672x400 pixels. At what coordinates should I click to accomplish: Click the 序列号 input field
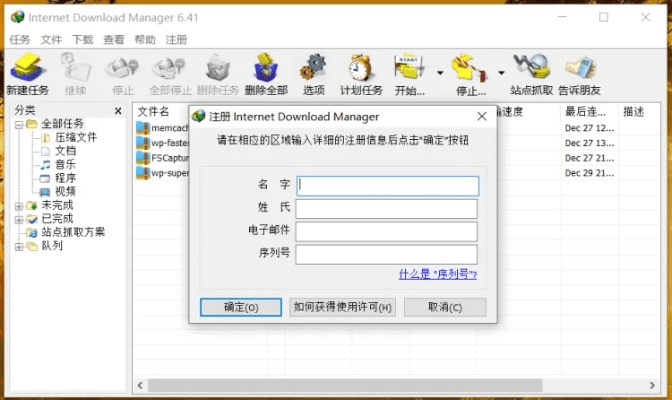387,255
